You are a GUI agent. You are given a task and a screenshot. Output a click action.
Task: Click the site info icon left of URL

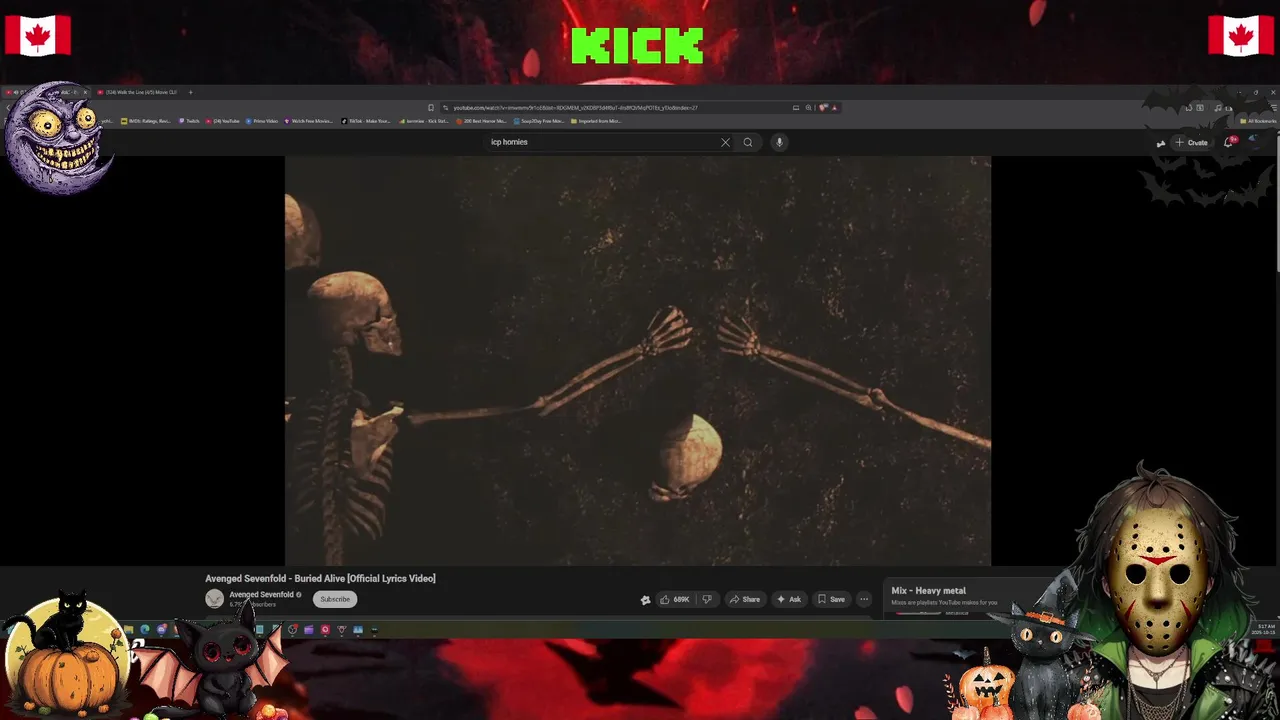[445, 107]
